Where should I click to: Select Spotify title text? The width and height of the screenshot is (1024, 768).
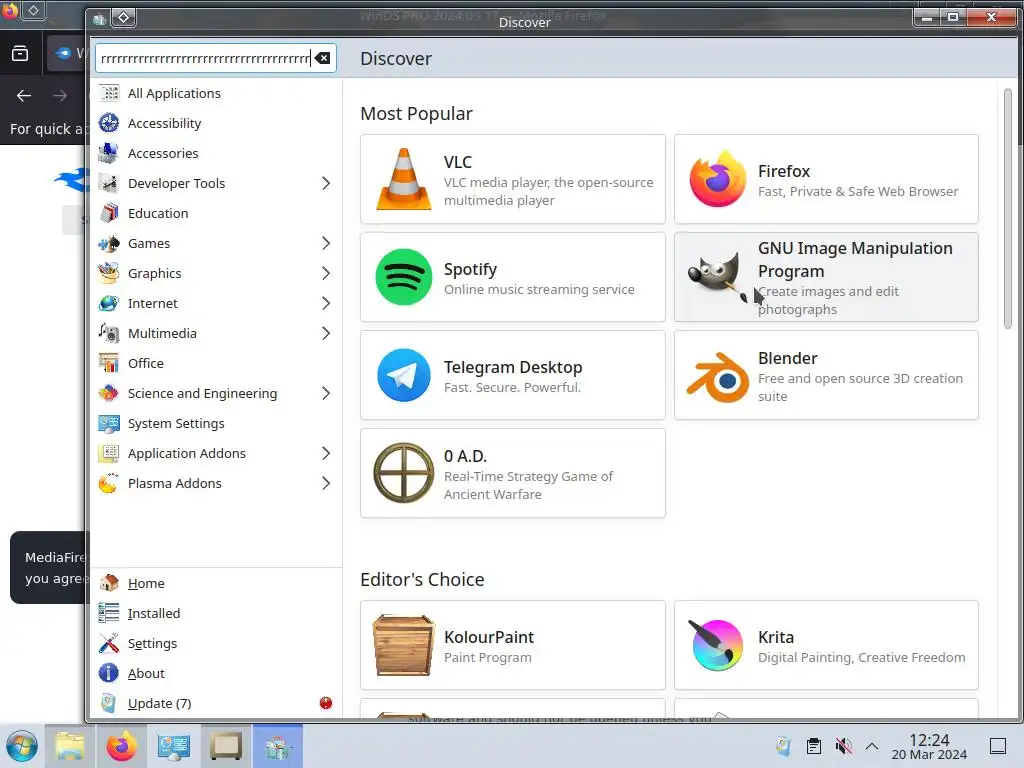coord(470,269)
